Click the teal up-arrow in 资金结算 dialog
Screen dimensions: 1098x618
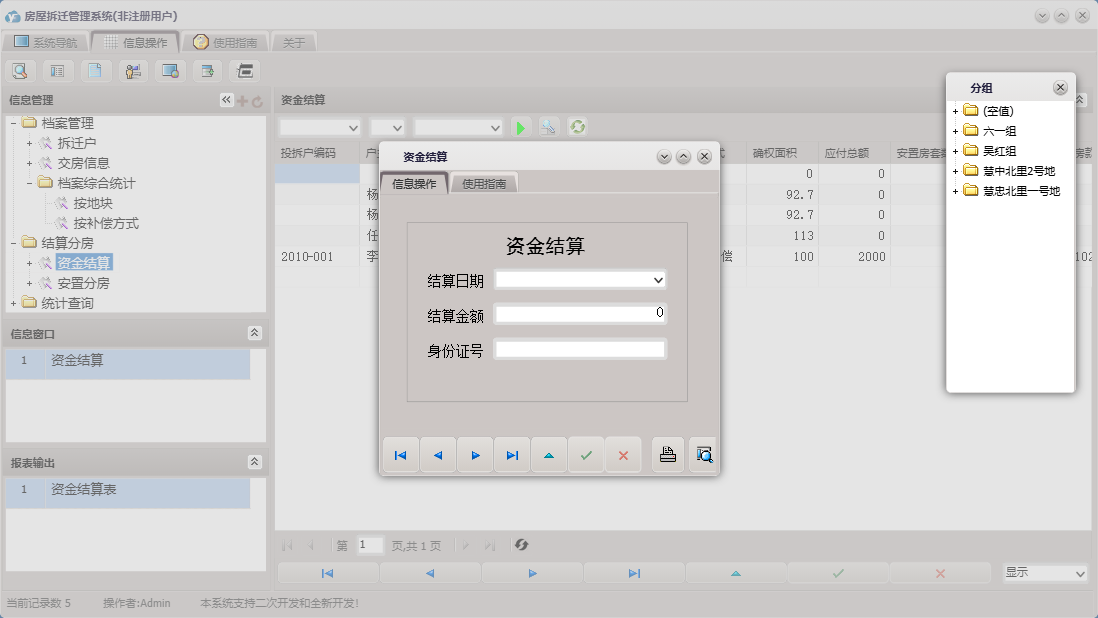[x=549, y=455]
